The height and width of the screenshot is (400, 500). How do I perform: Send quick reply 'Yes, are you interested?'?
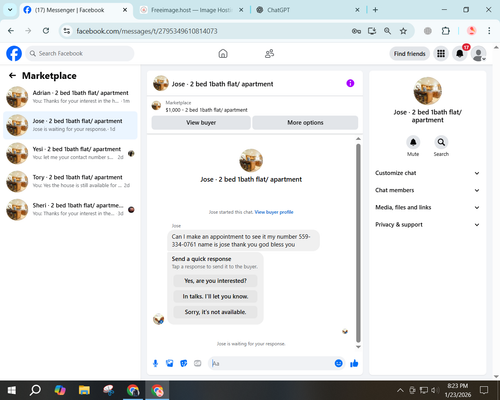(x=215, y=281)
